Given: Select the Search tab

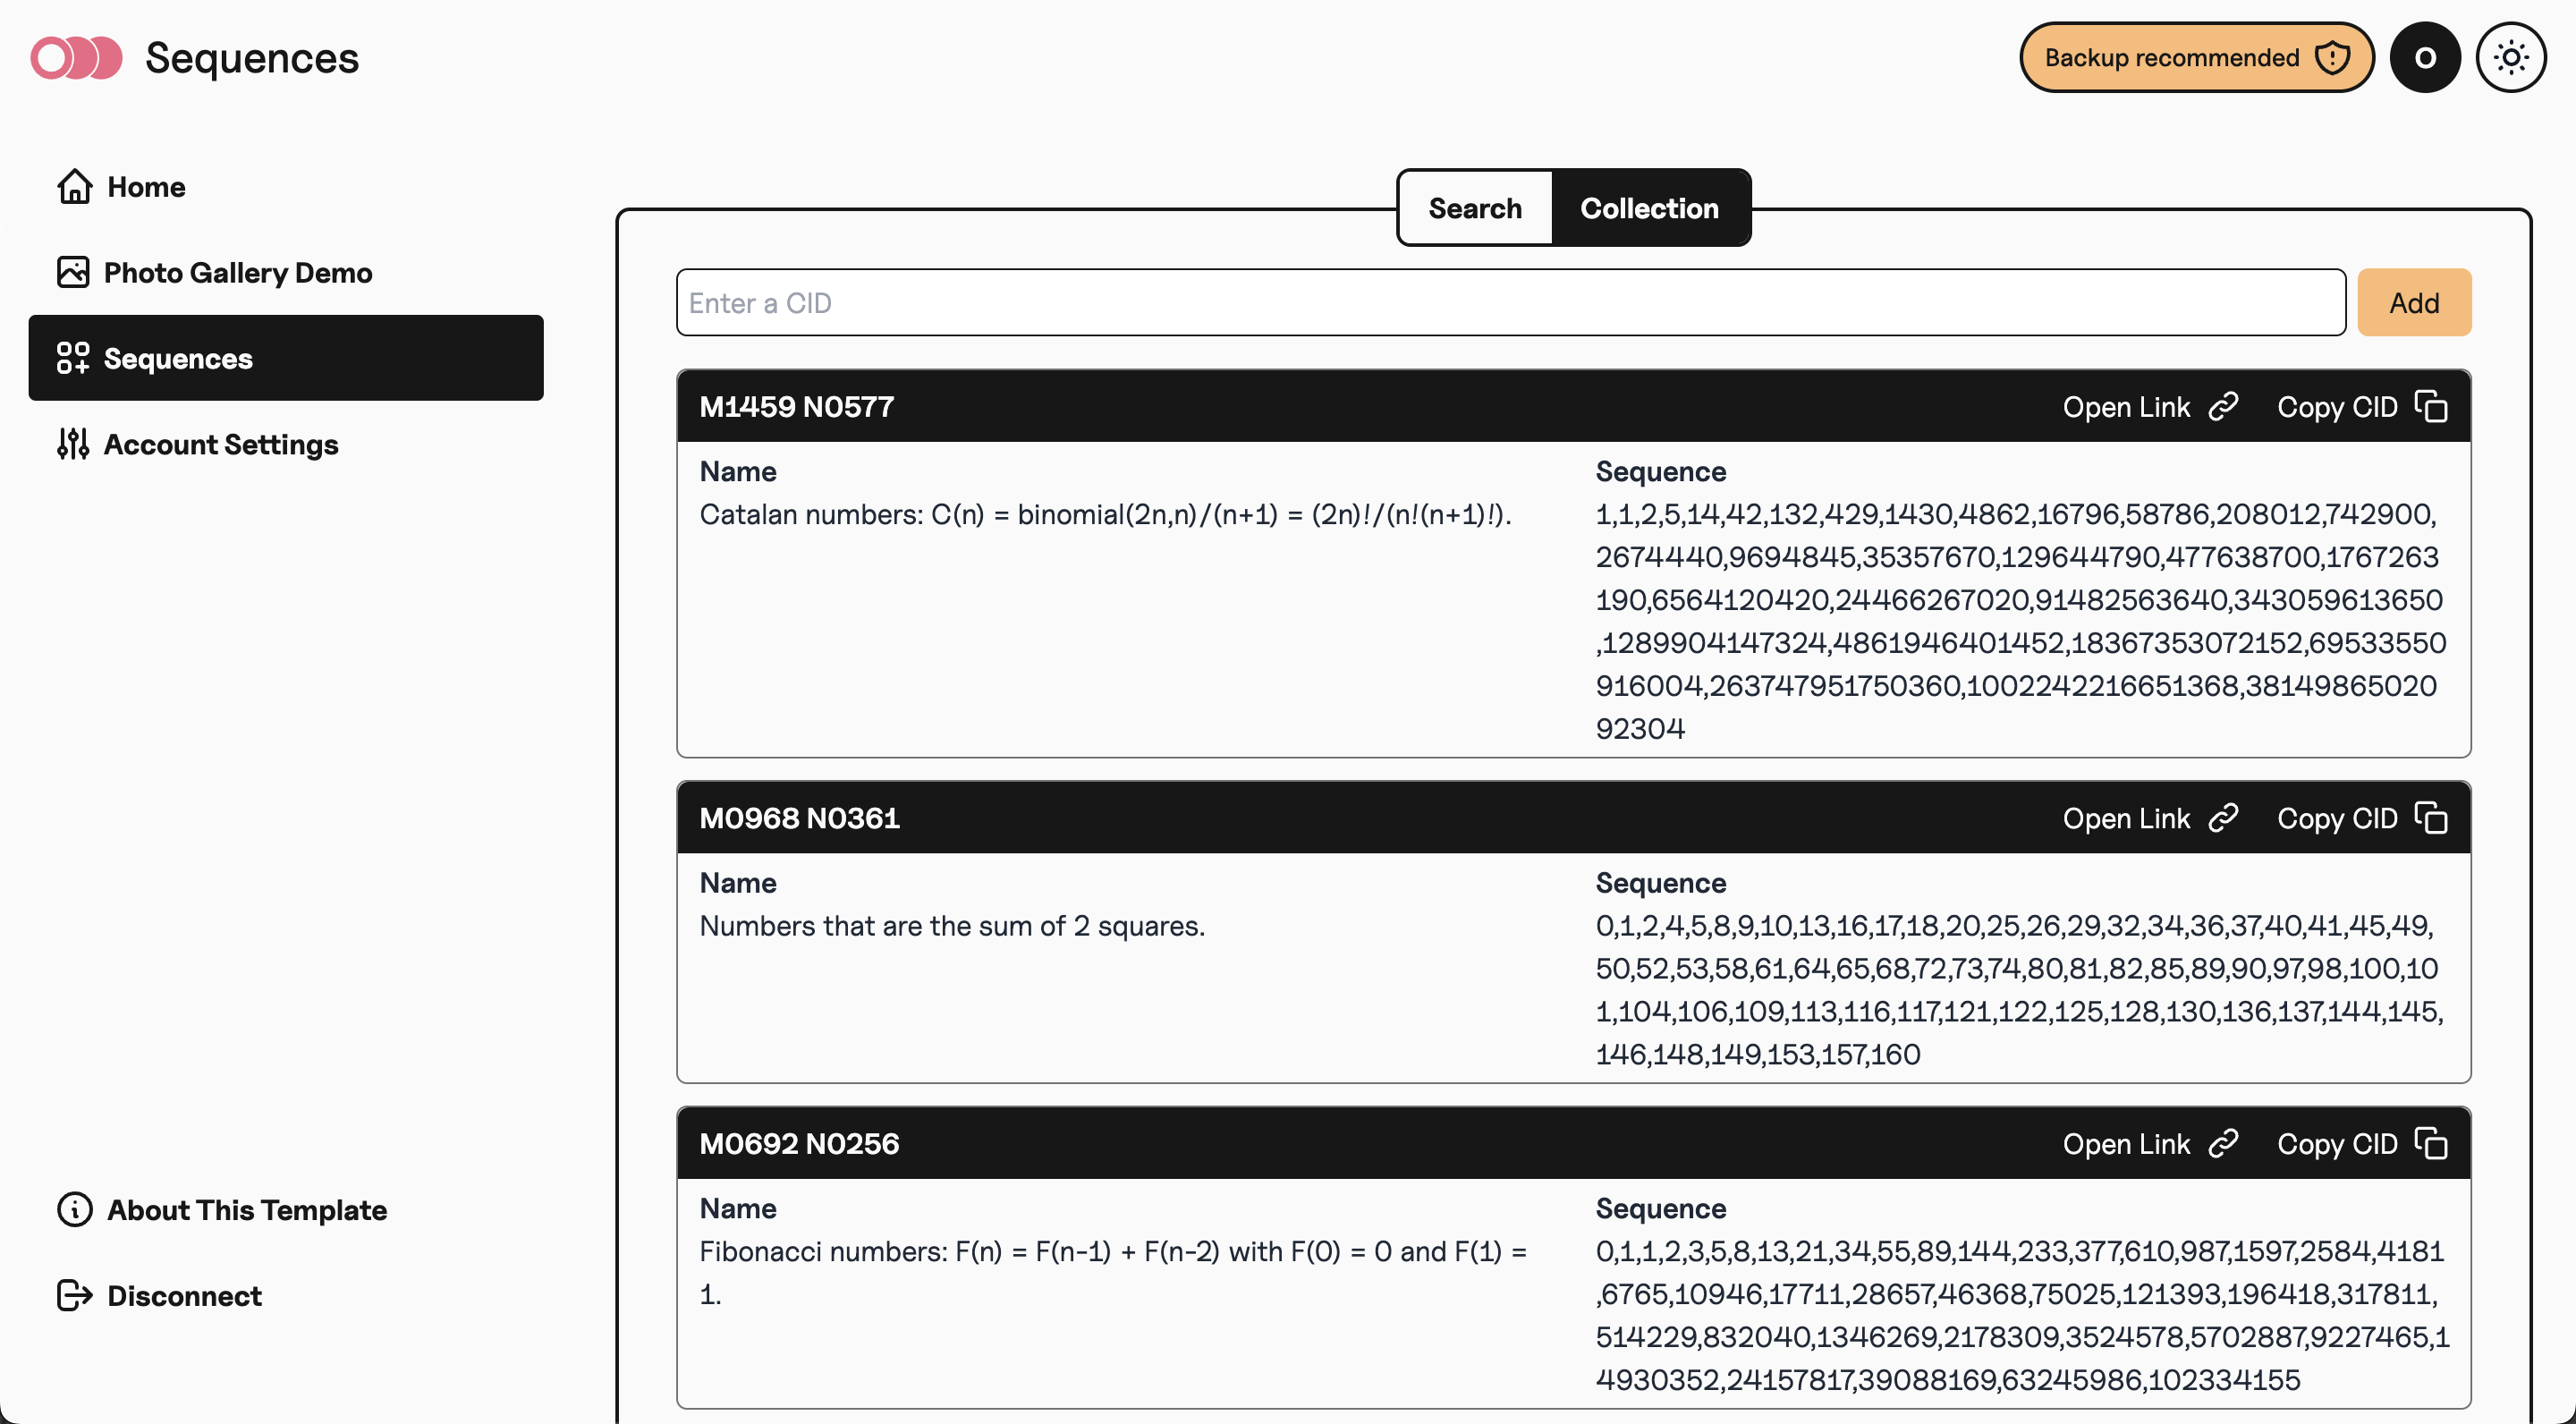Looking at the screenshot, I should pyautogui.click(x=1475, y=207).
